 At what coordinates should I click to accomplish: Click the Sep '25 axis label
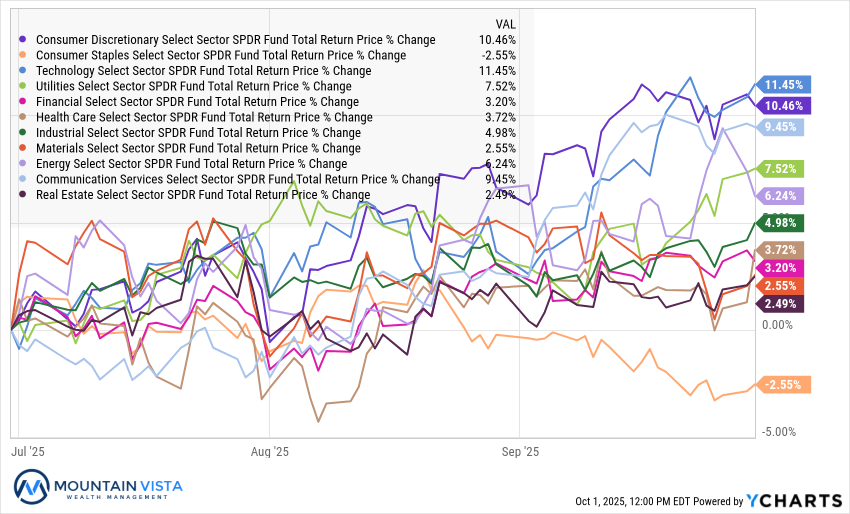coord(520,451)
